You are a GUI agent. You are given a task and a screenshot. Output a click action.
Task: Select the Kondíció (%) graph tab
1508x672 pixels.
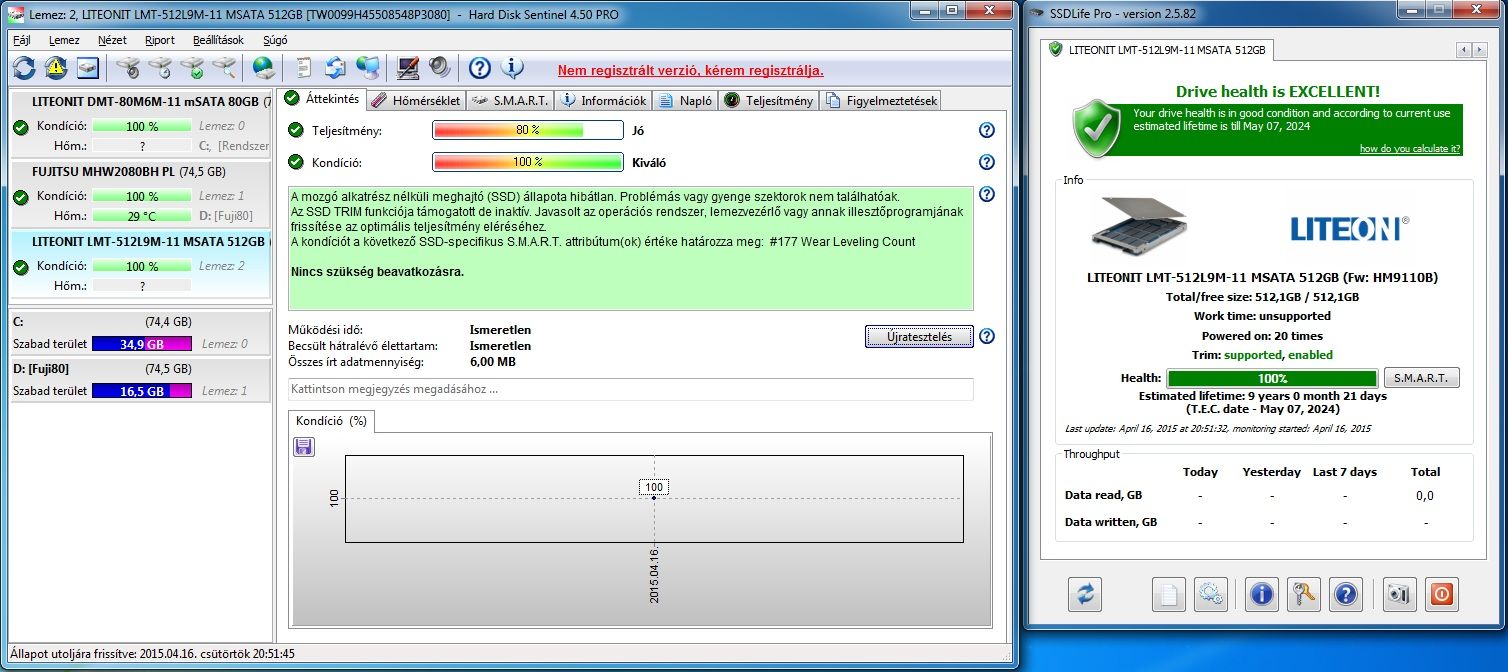(x=331, y=421)
